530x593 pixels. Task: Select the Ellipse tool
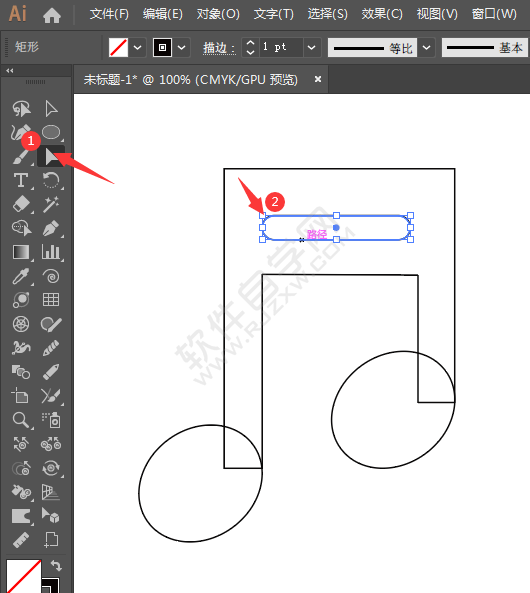click(x=51, y=132)
